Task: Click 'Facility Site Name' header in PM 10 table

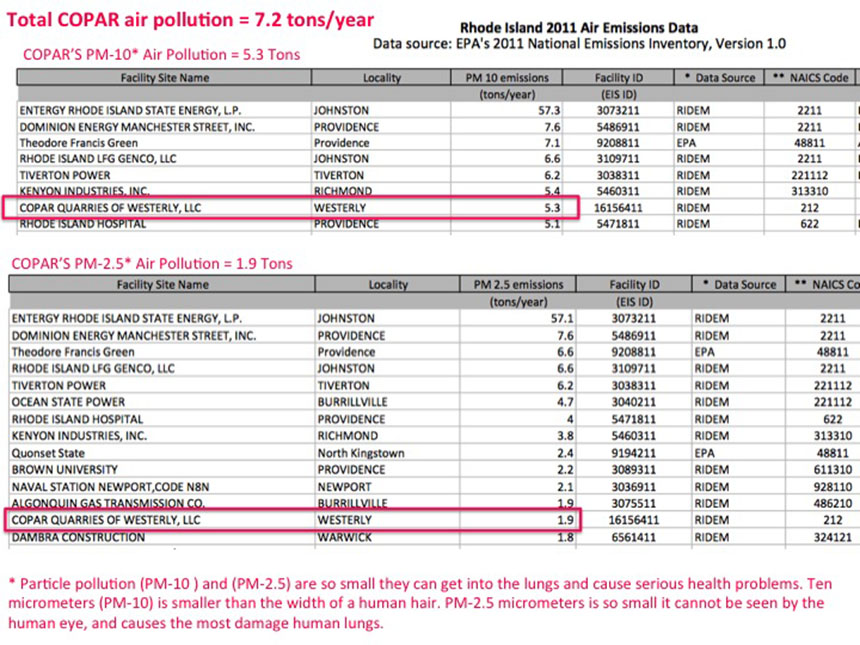Action: [x=165, y=77]
